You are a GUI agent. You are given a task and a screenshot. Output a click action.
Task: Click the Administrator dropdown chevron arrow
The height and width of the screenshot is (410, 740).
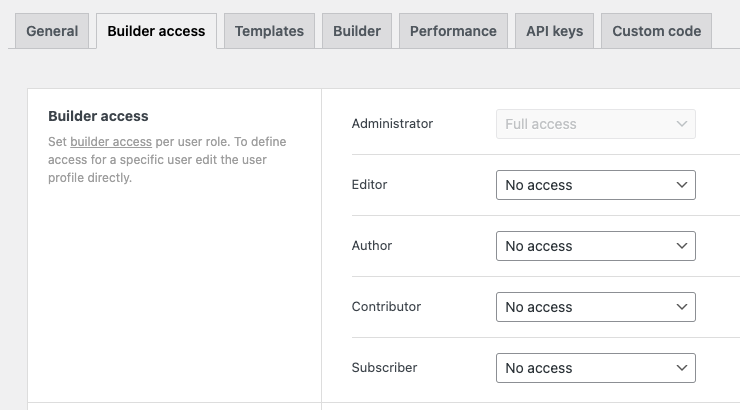[x=681, y=124]
